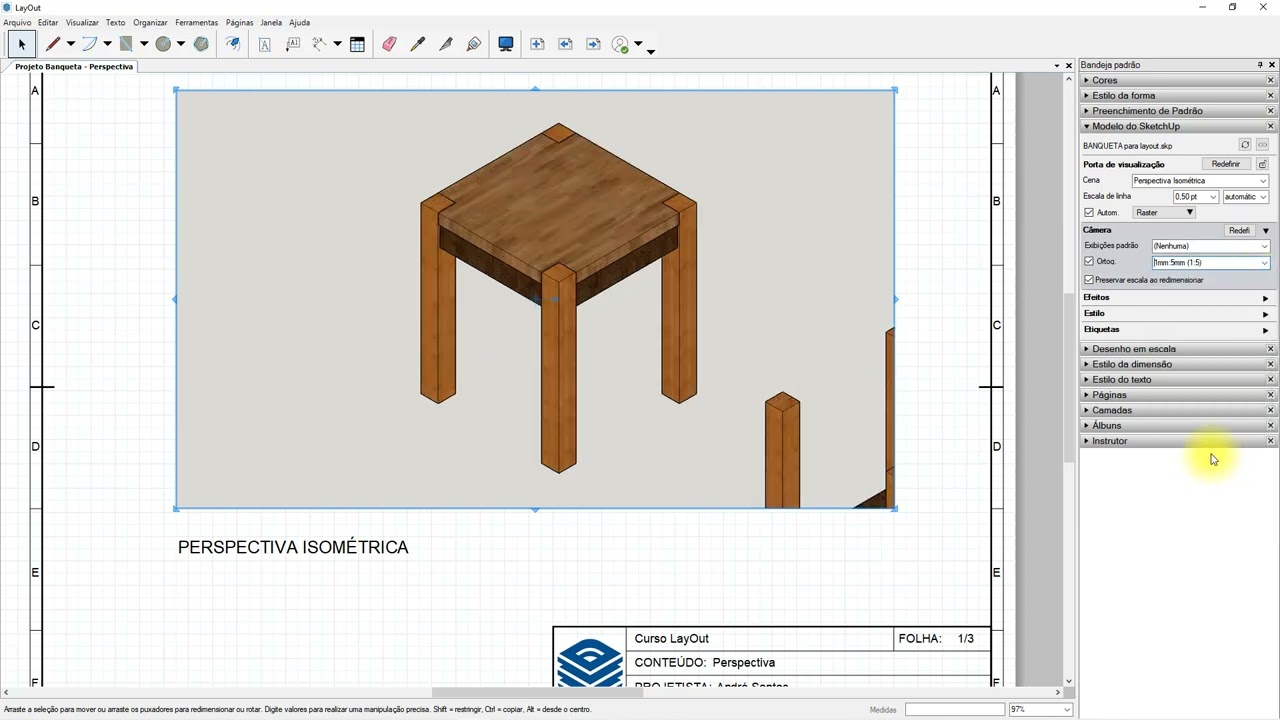Expand the Camadas panel

click(x=1112, y=410)
